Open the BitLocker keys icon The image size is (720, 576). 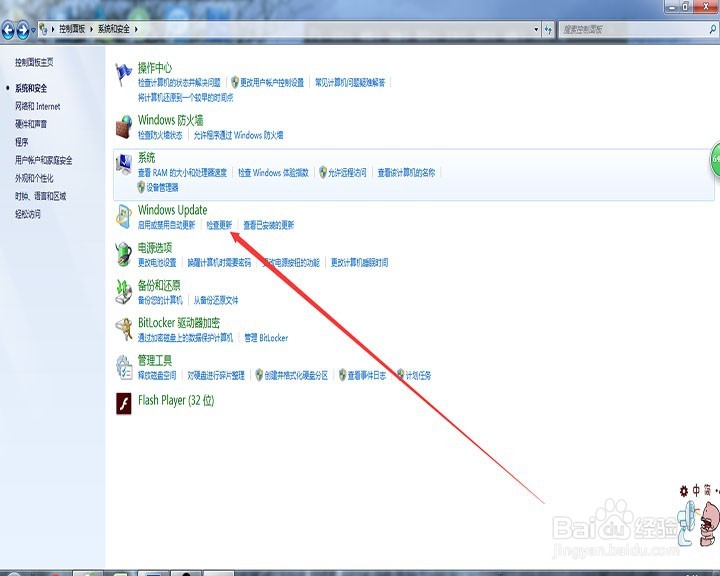click(124, 329)
